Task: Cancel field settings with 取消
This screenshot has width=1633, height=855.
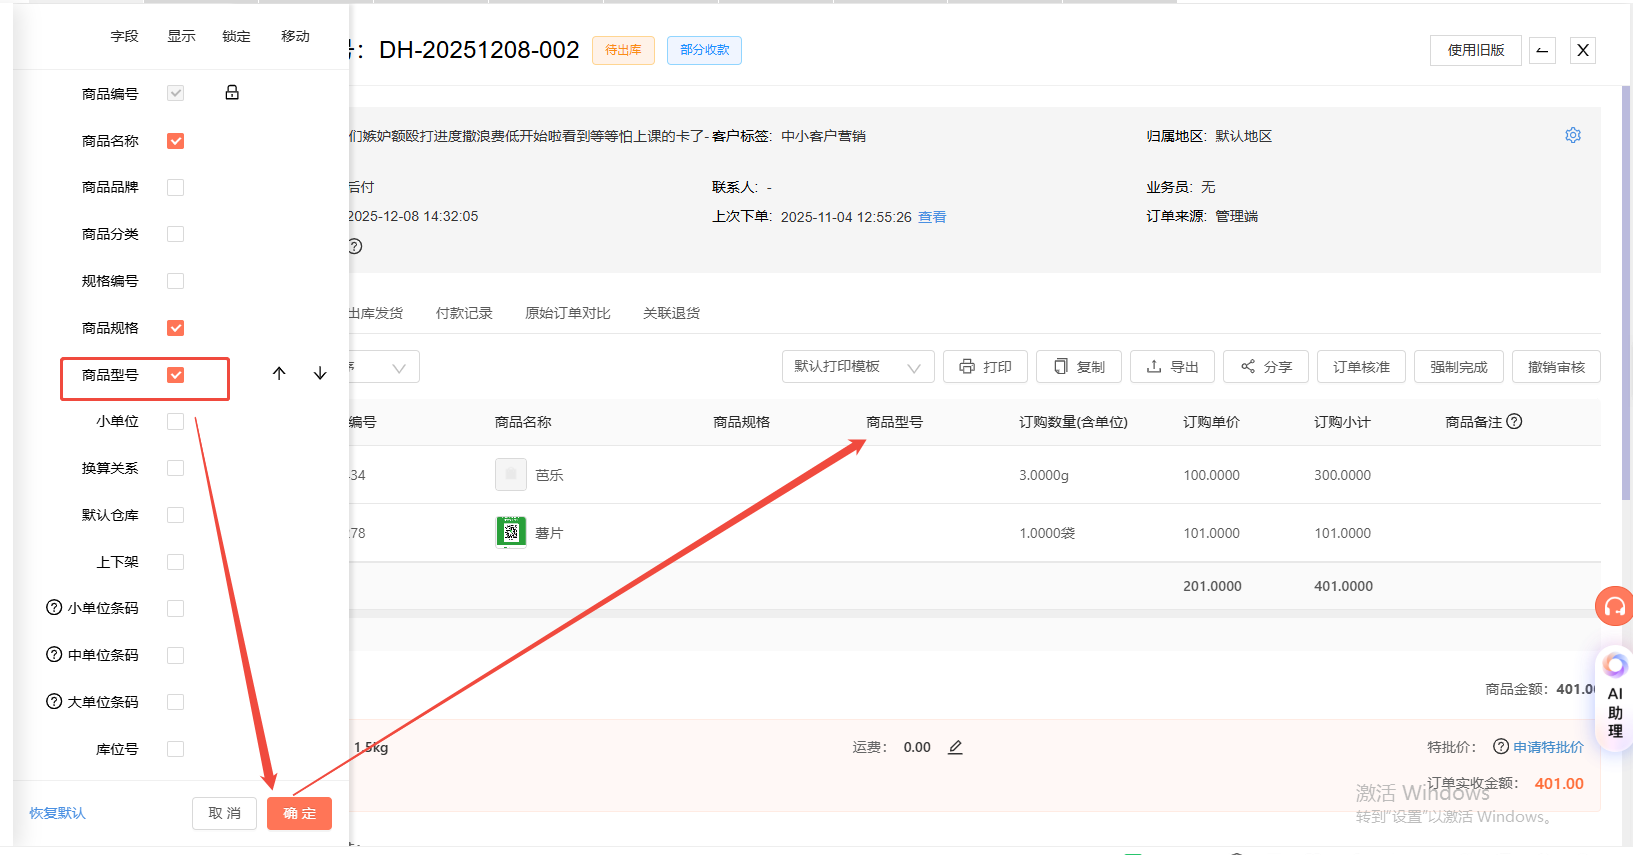Action: pos(224,813)
